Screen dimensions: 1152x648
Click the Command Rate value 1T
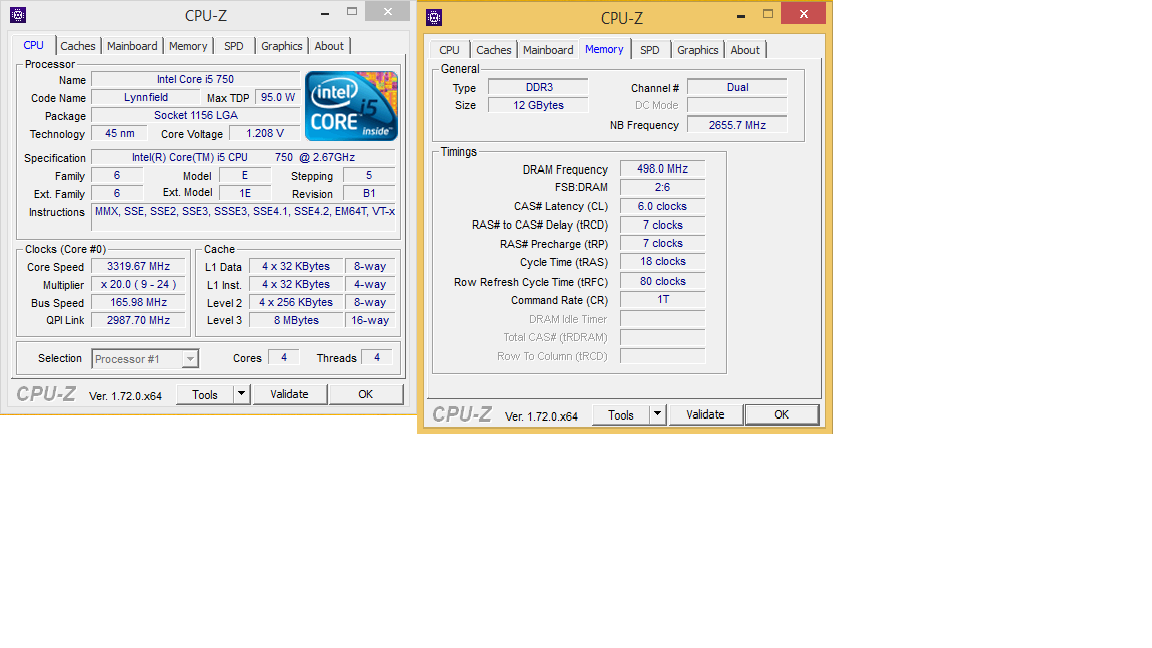point(663,300)
